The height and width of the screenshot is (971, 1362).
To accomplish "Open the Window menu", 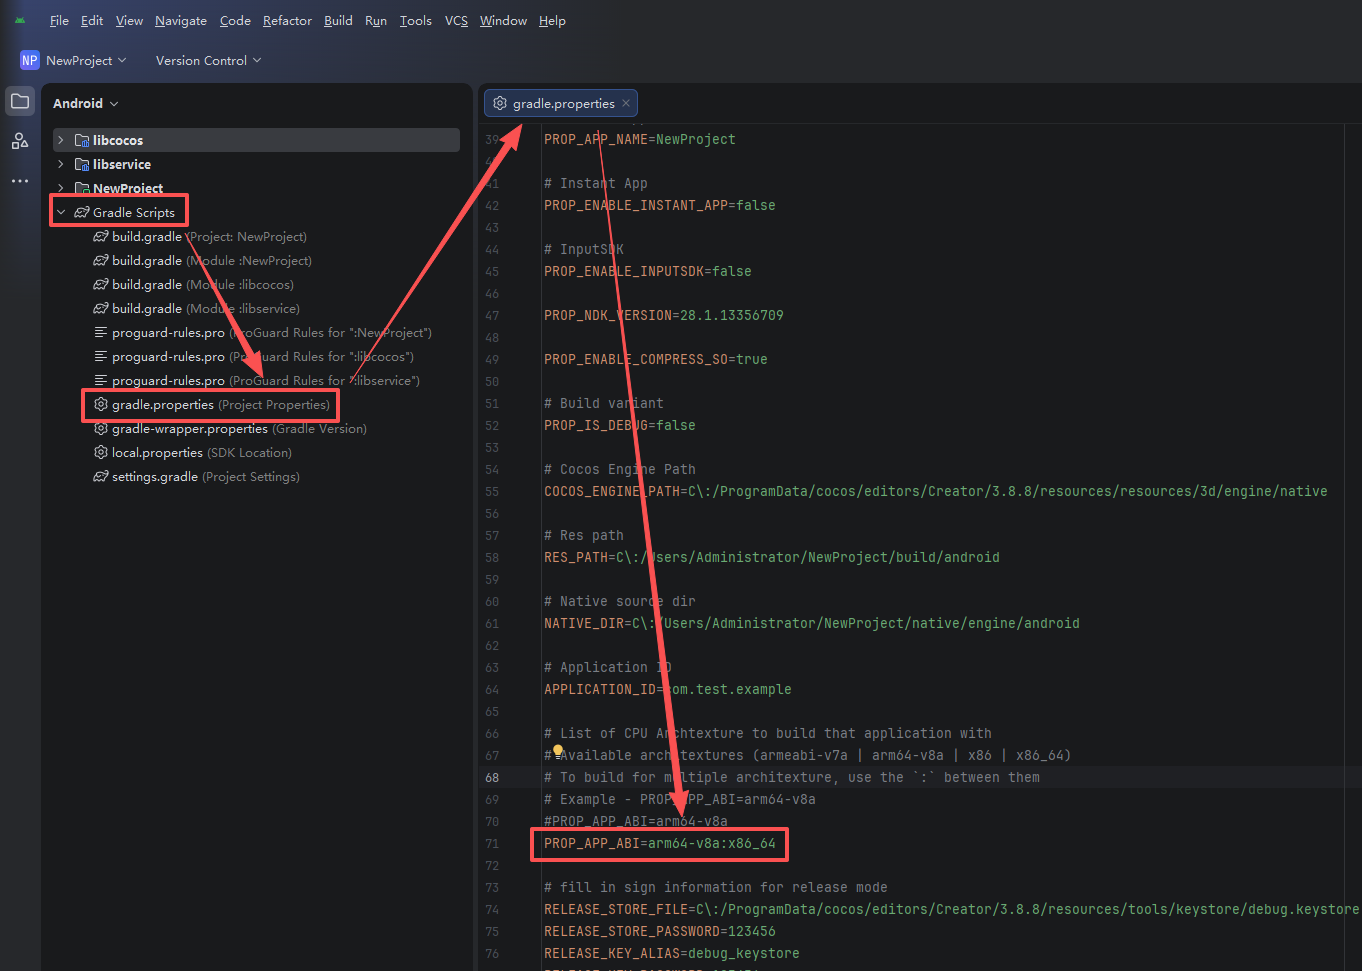I will pos(503,20).
